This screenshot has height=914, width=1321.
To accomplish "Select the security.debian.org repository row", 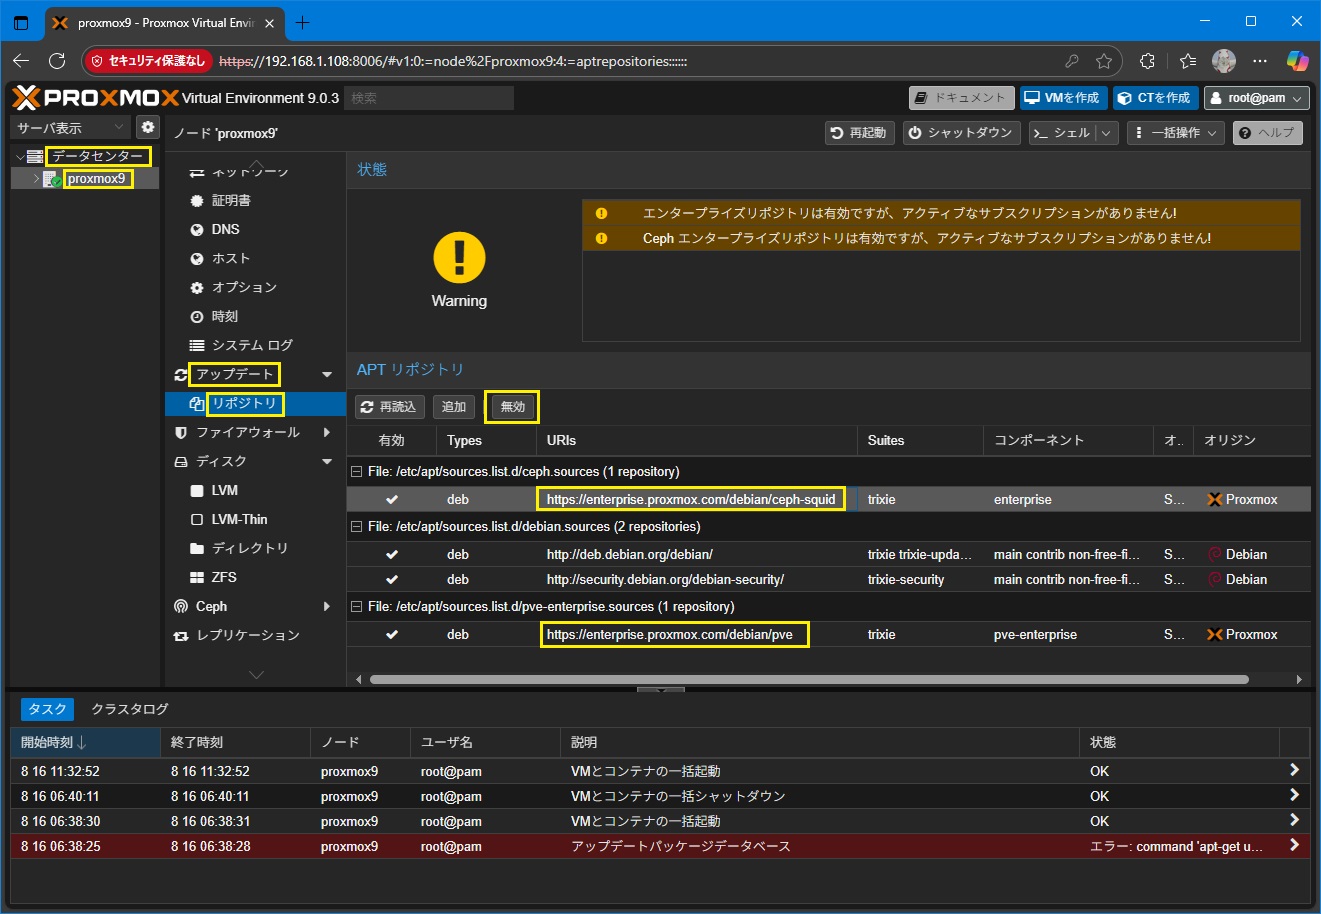I will (x=828, y=579).
